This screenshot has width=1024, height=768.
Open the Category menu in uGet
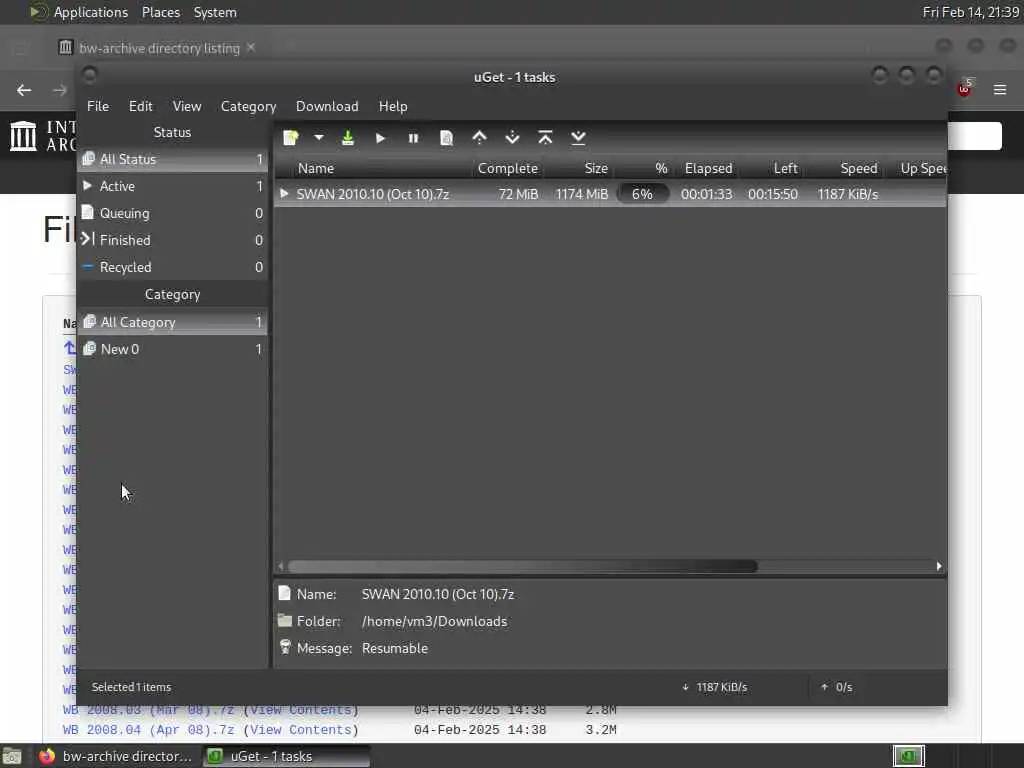(248, 106)
